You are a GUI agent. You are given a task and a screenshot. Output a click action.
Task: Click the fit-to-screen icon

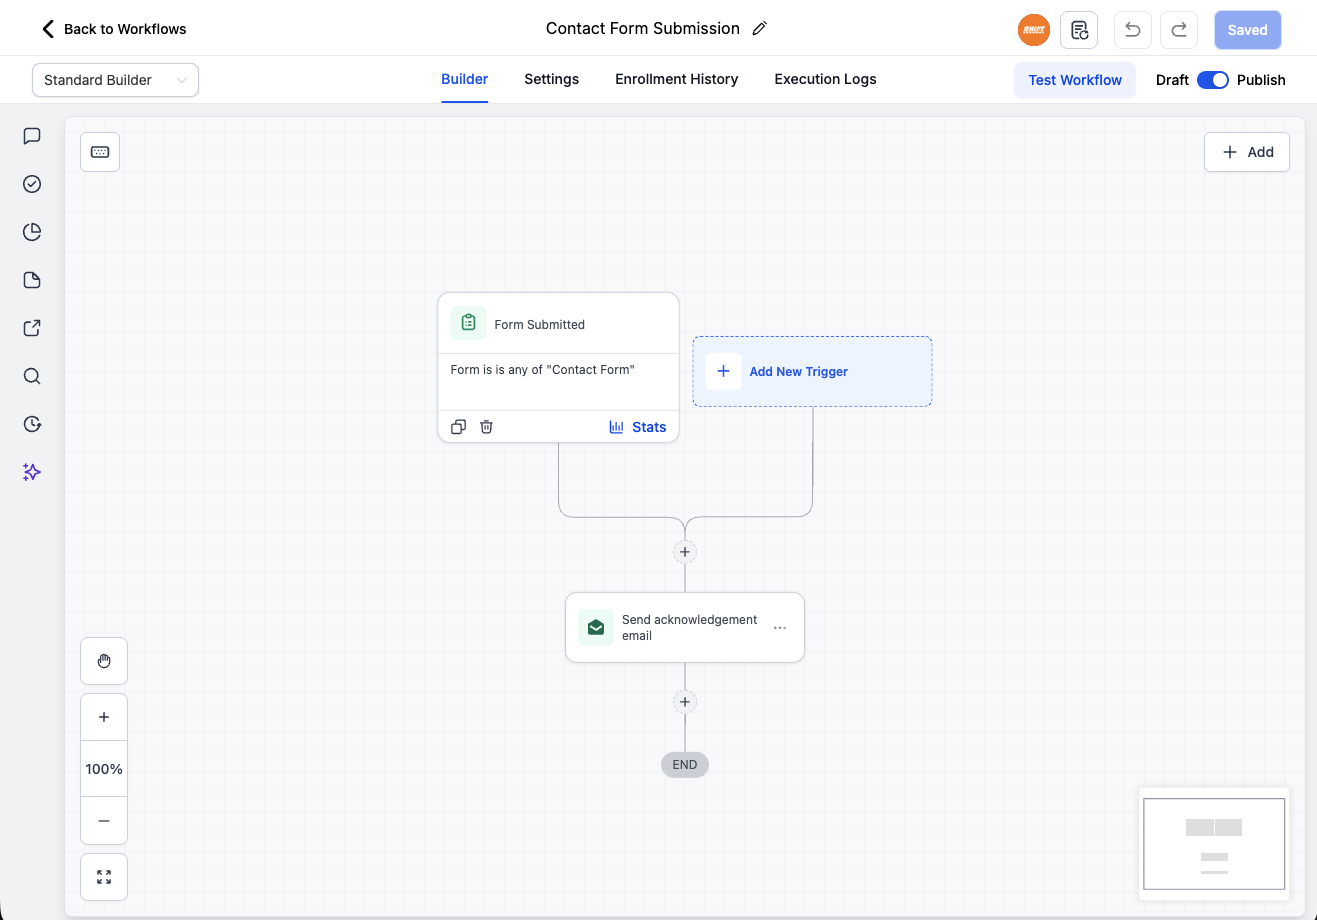(104, 877)
